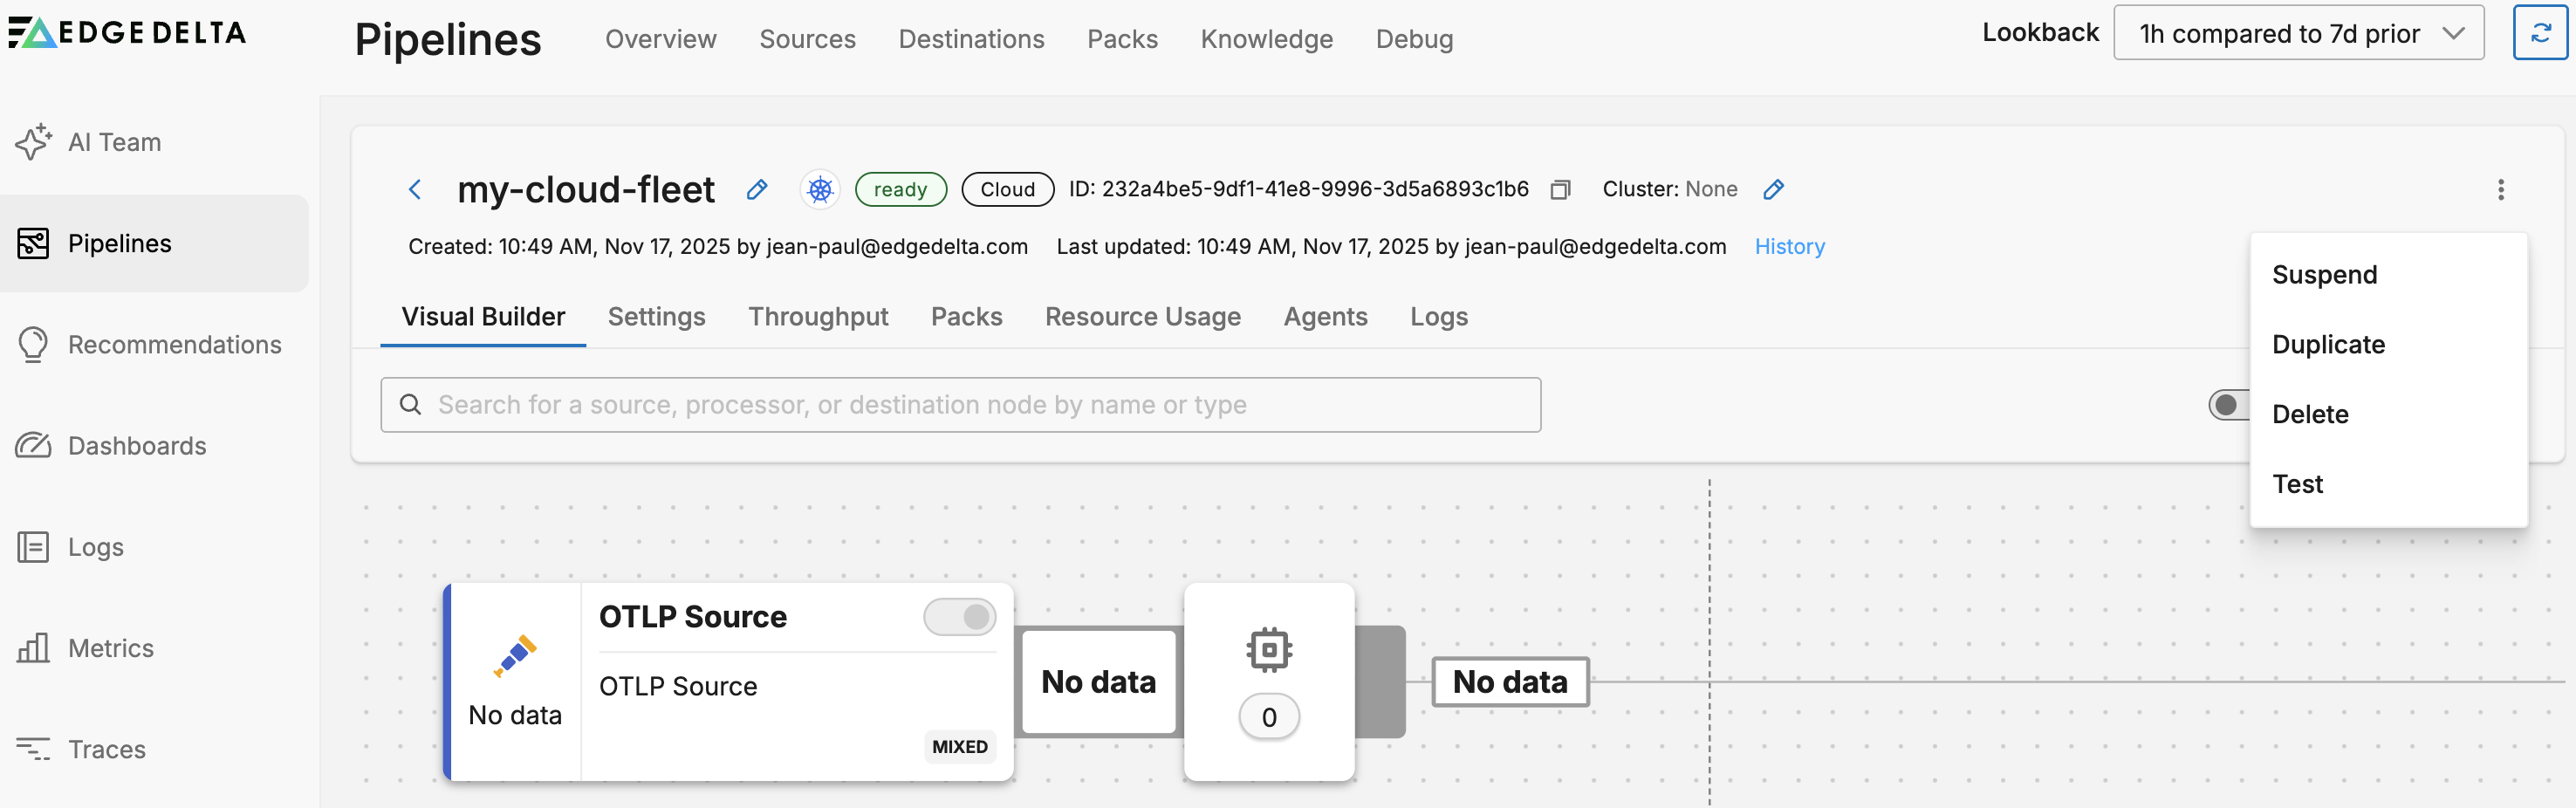
Task: Click the node search input field
Action: coord(960,405)
